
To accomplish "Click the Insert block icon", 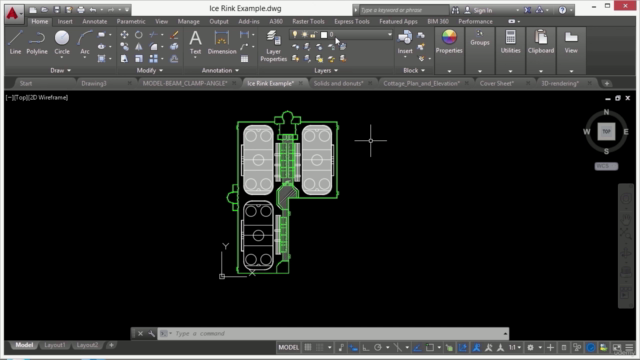I will tap(405, 42).
